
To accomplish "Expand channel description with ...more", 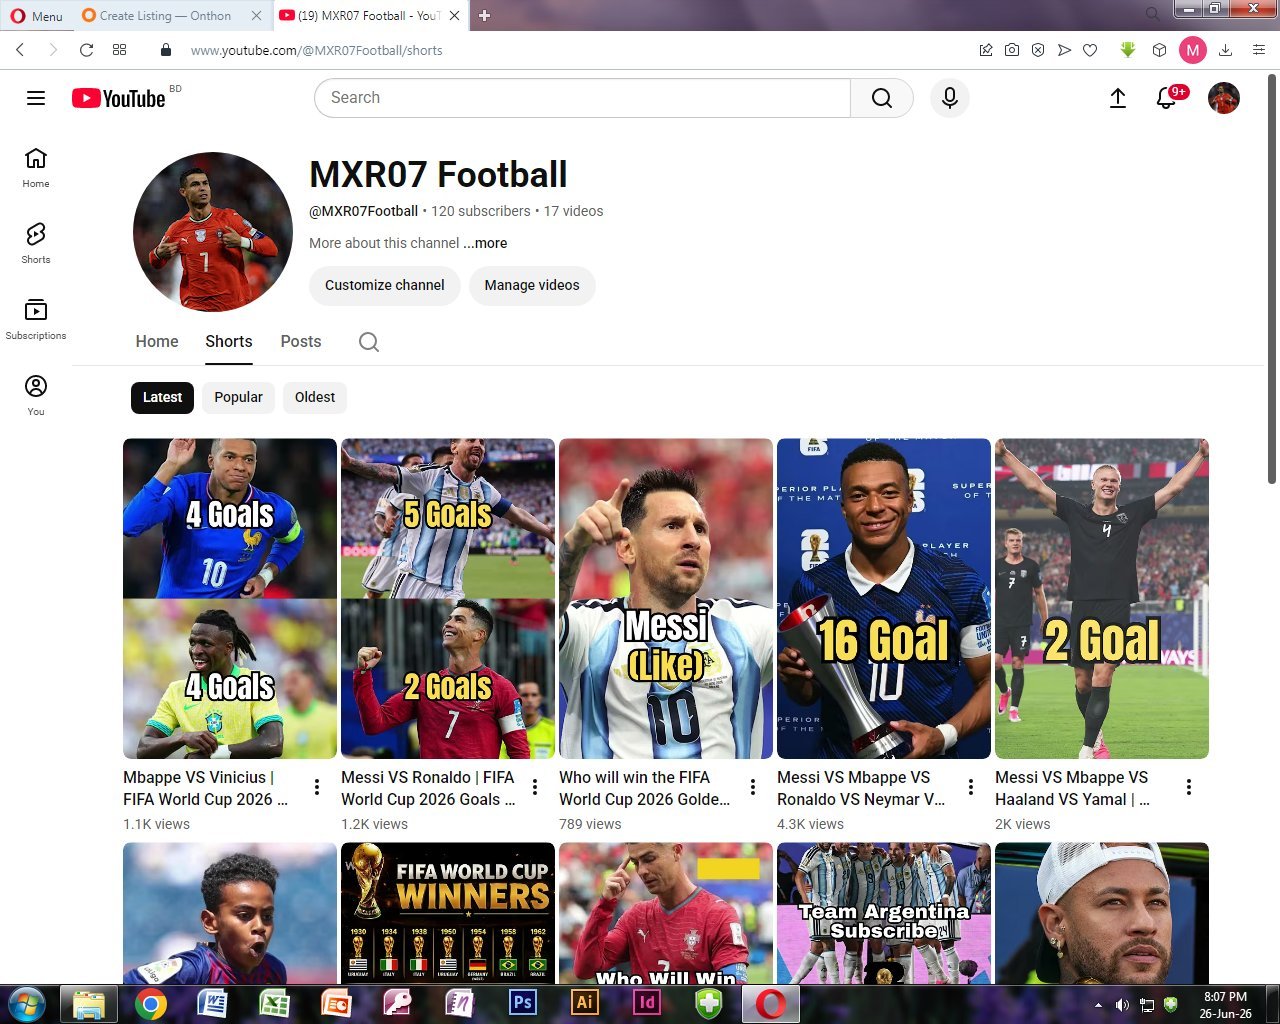I will [x=485, y=243].
